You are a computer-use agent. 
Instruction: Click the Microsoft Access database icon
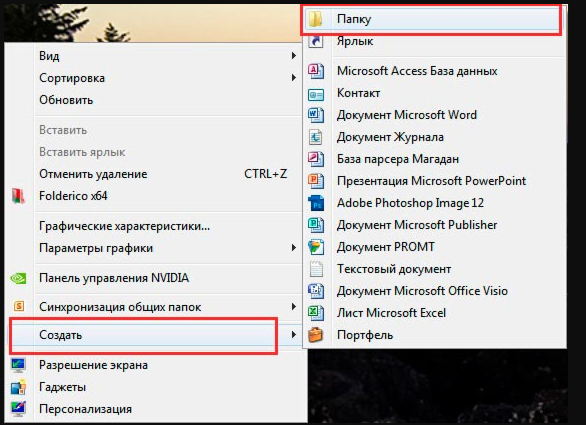click(x=316, y=71)
